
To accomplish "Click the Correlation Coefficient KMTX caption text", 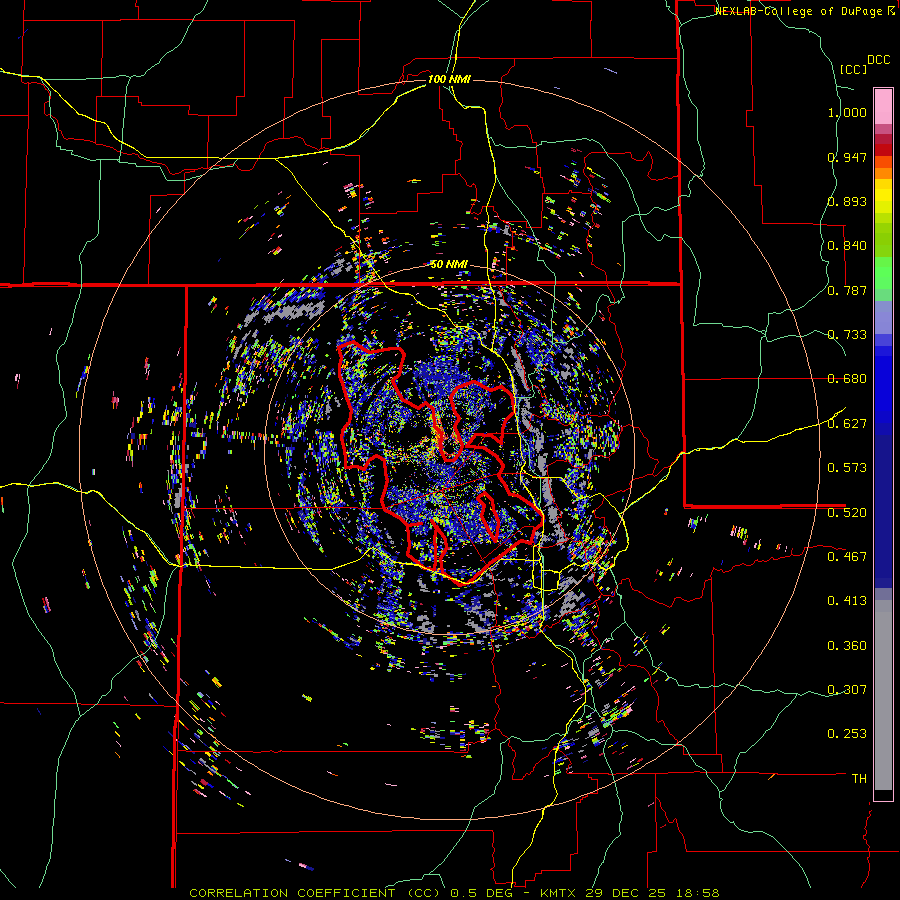I will 454,893.
